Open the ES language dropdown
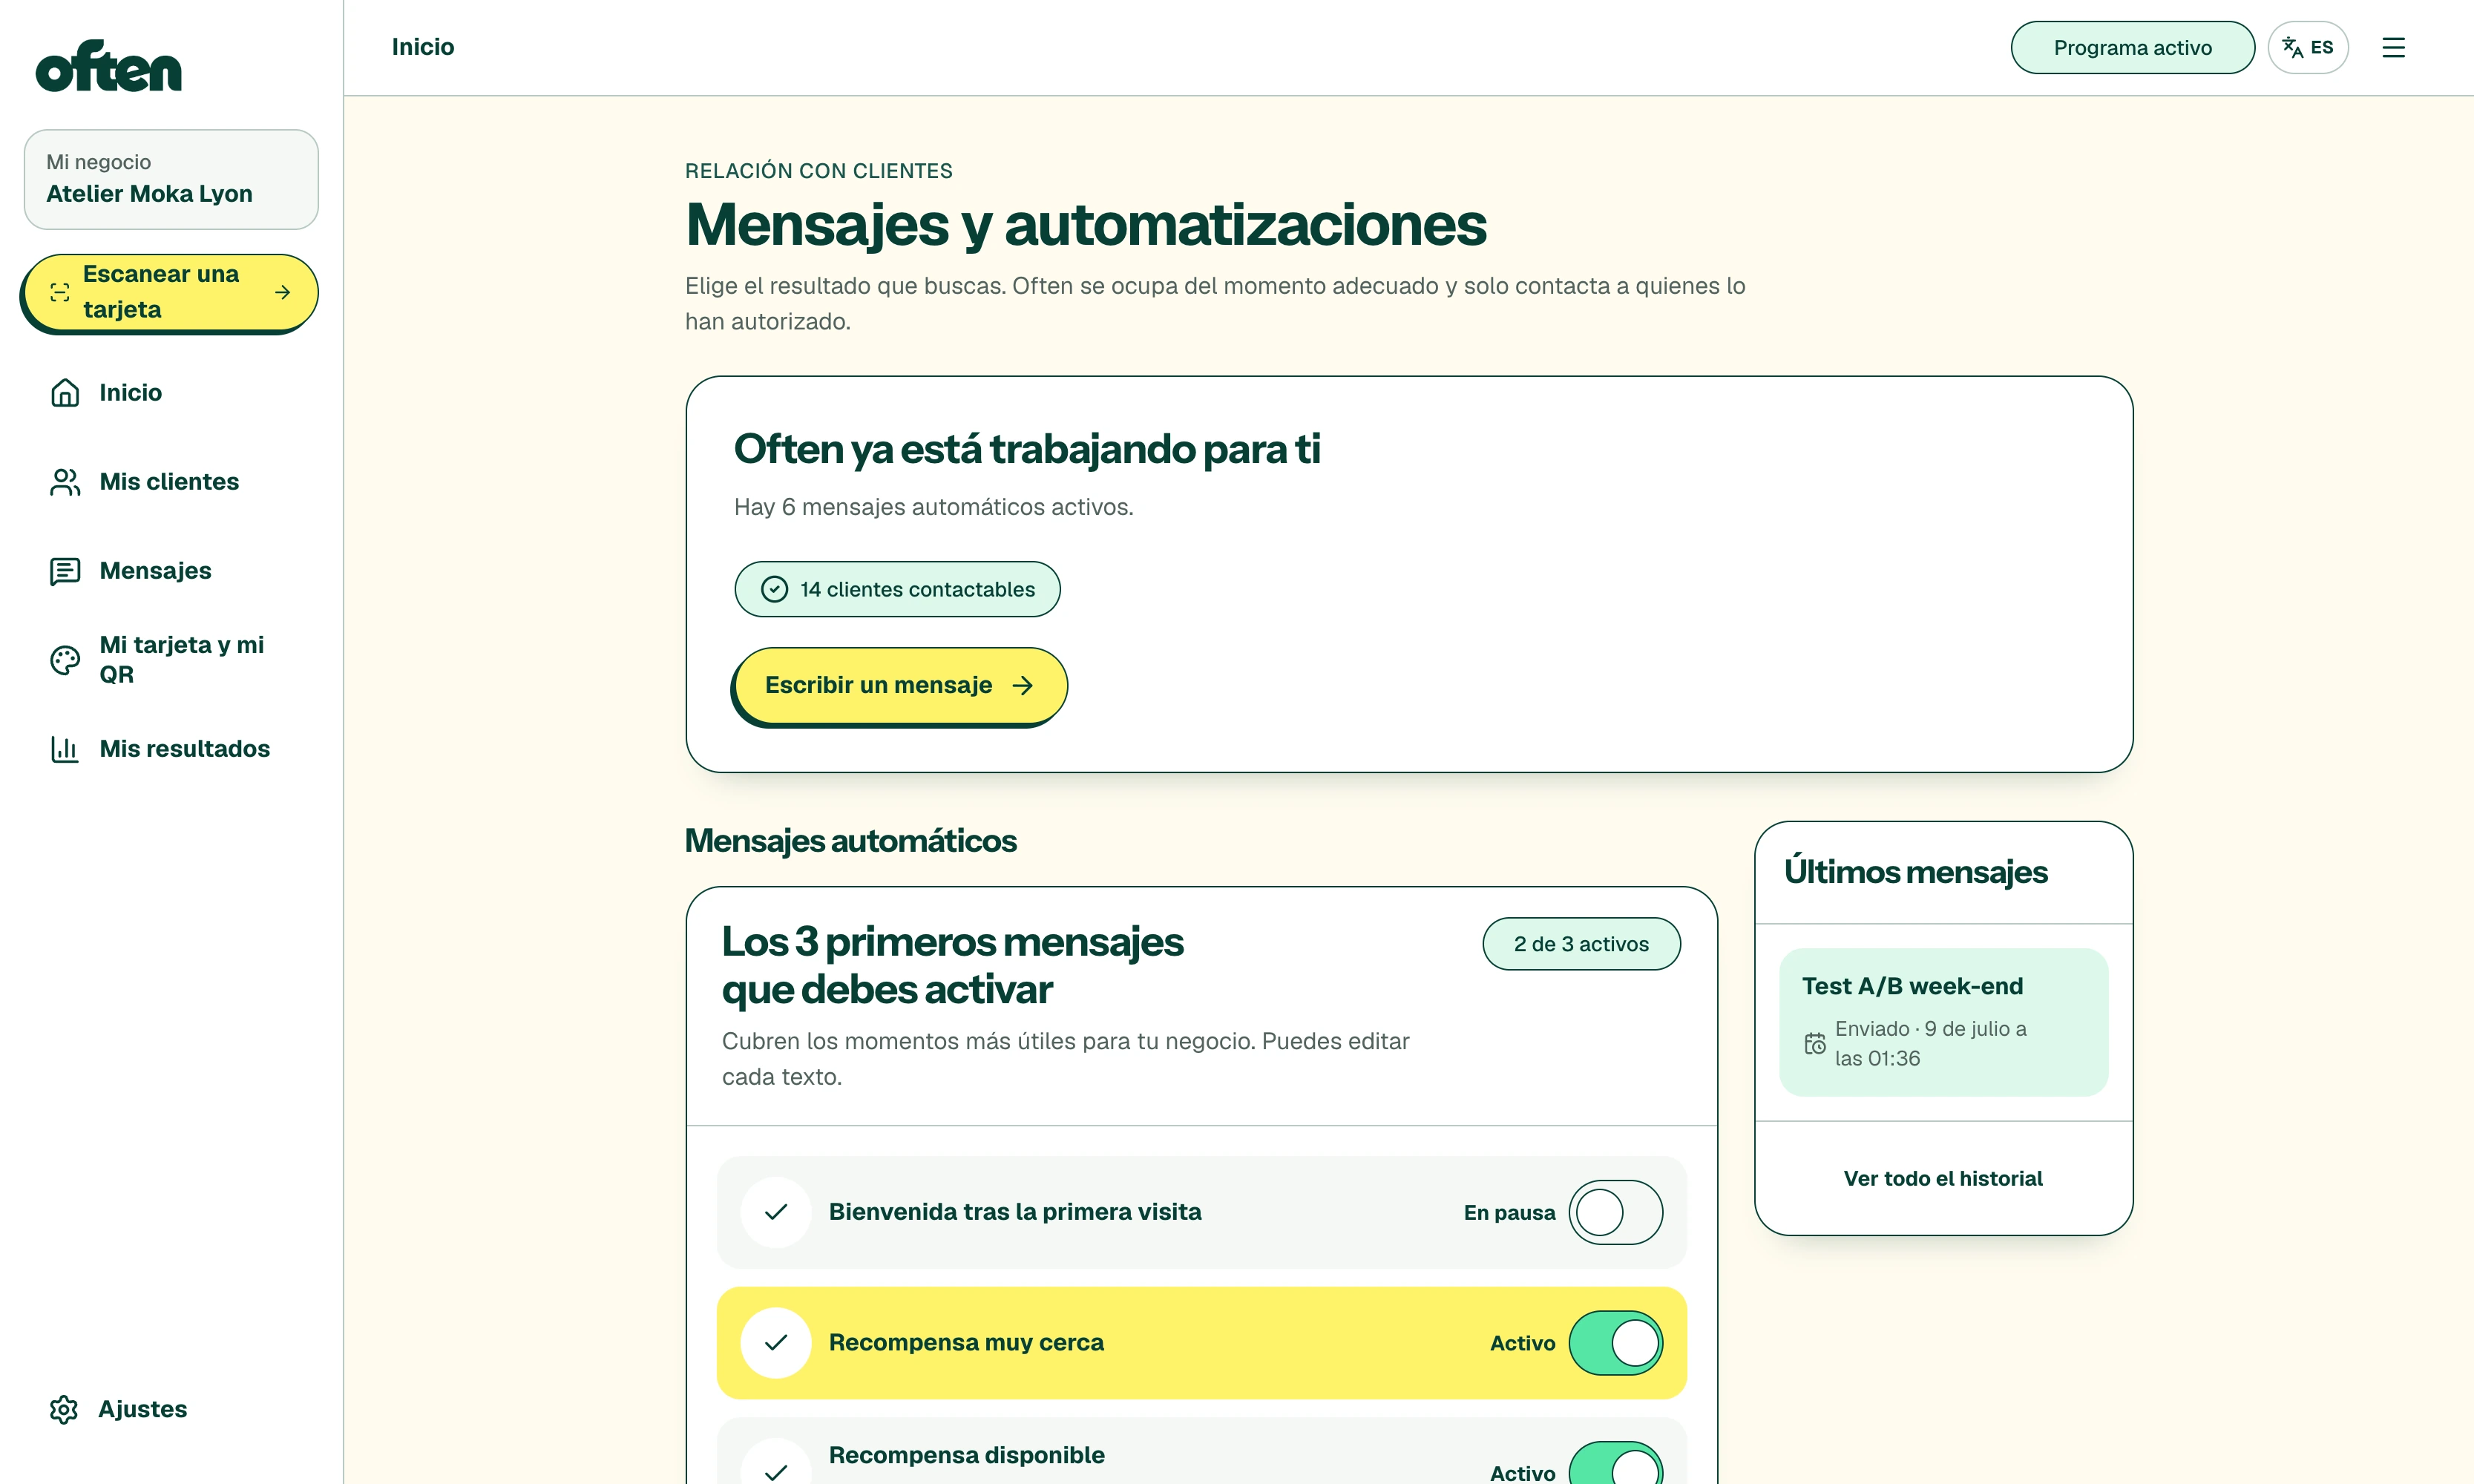Viewport: 2474px width, 1484px height. [x=2308, y=47]
